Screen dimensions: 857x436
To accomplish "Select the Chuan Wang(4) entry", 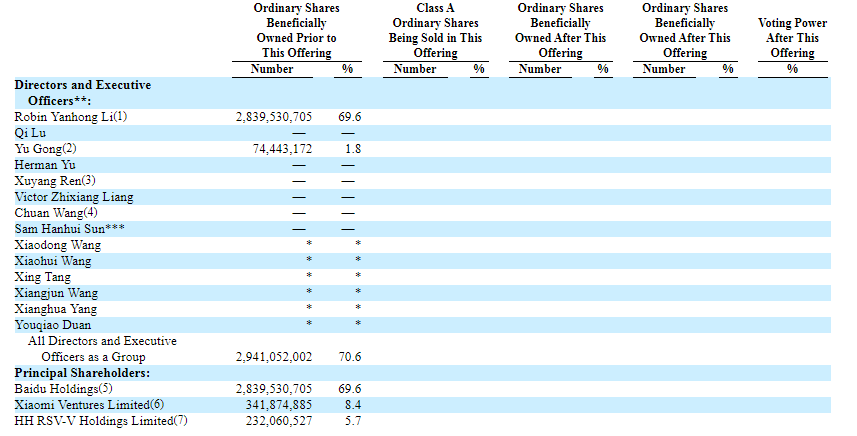I will [56, 213].
